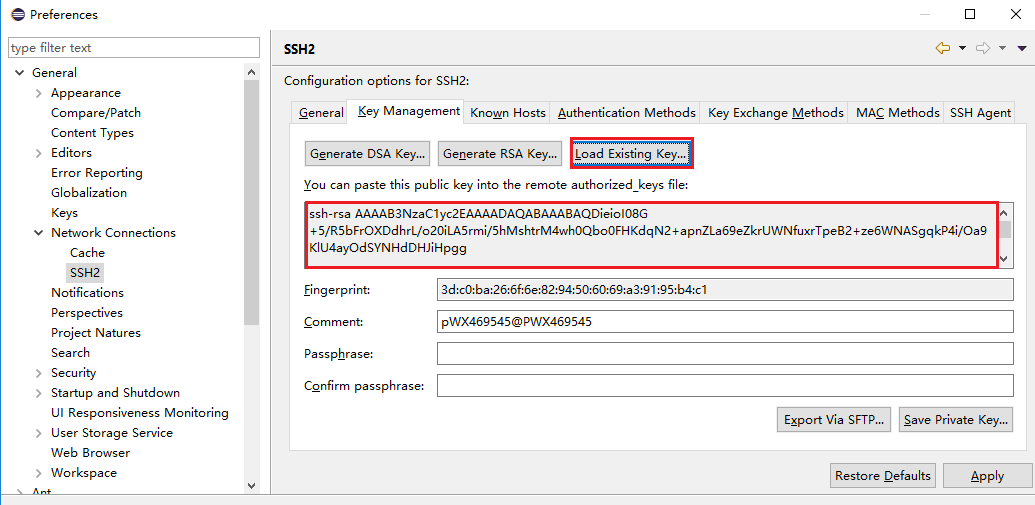Click the Load Existing Key button
The height and width of the screenshot is (505, 1035).
pos(631,154)
